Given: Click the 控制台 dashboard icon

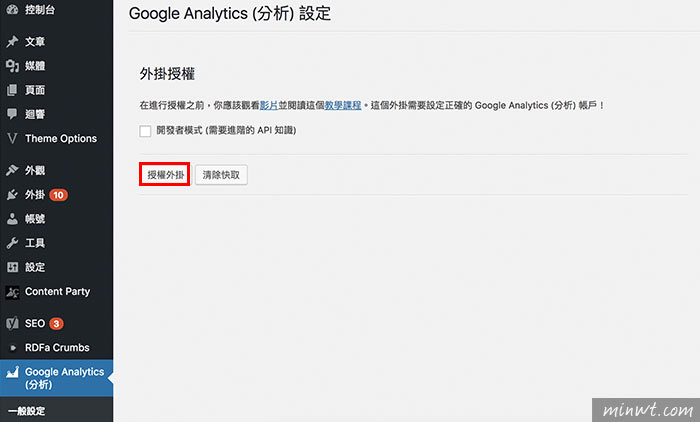Looking at the screenshot, I should point(12,9).
